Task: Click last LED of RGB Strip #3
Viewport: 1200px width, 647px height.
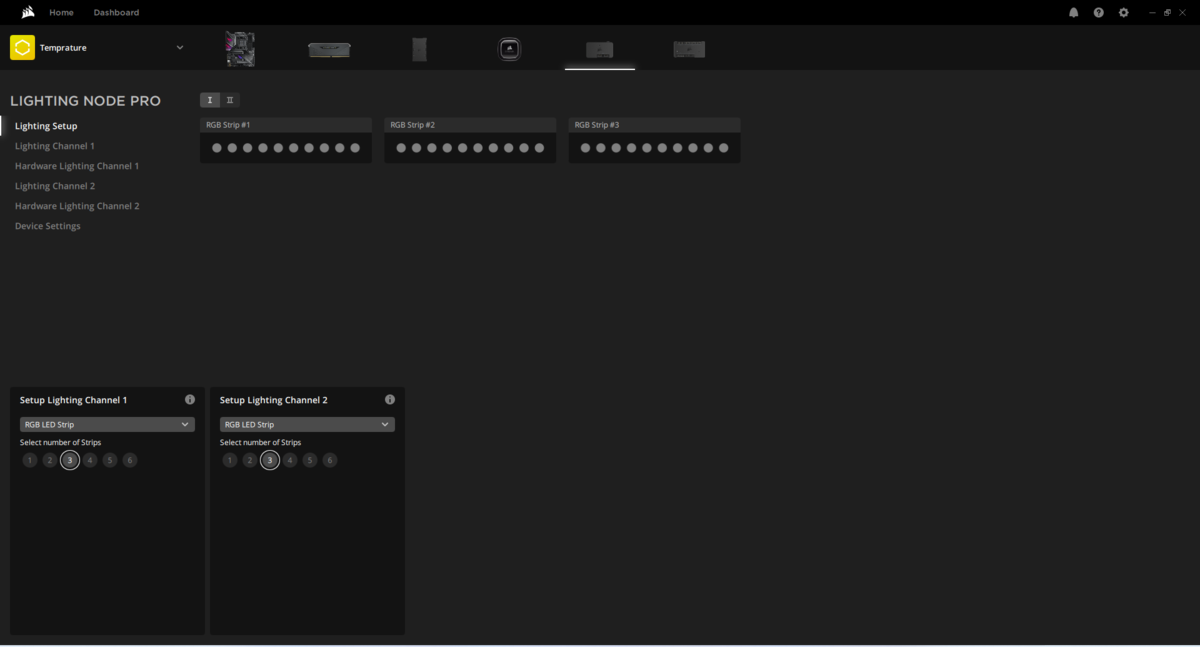Action: click(724, 148)
